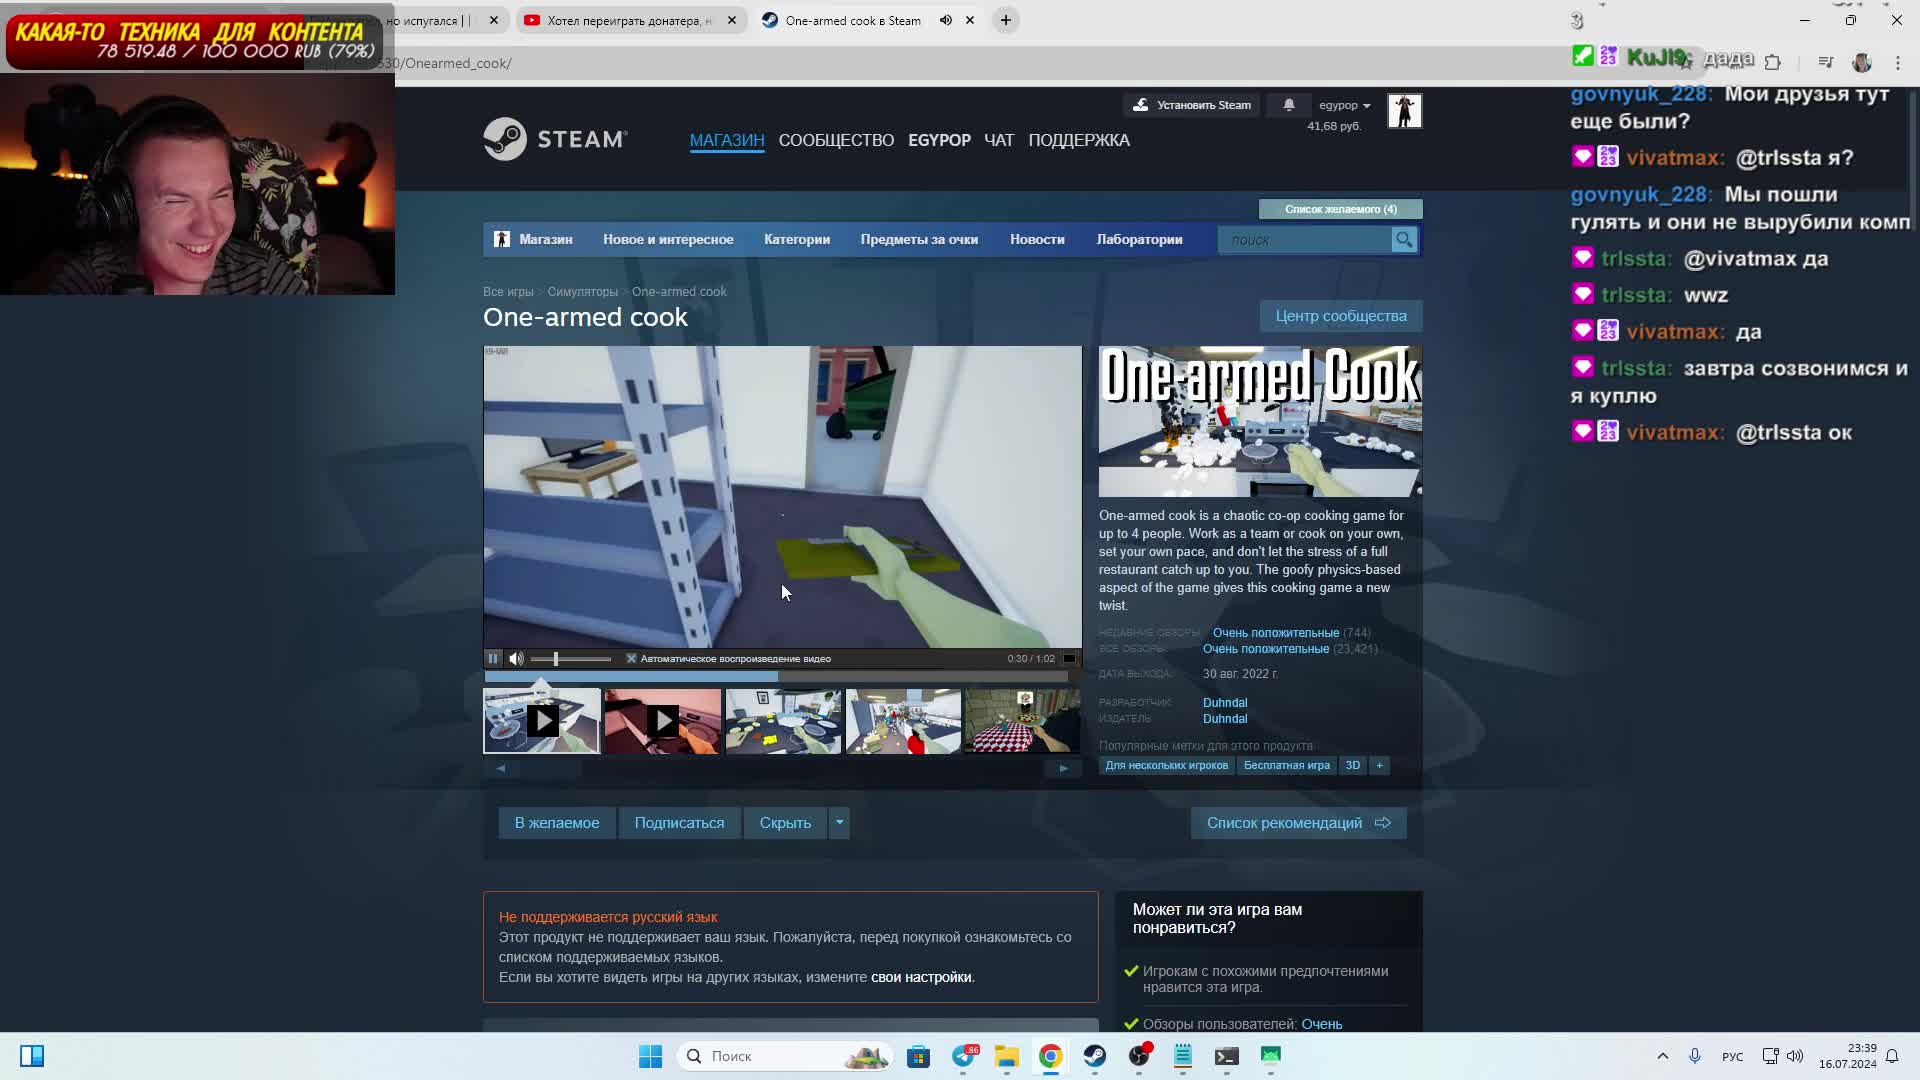Select the checkered tablecloth screenshot thumbnail
1920x1080 pixels.
(1022, 721)
